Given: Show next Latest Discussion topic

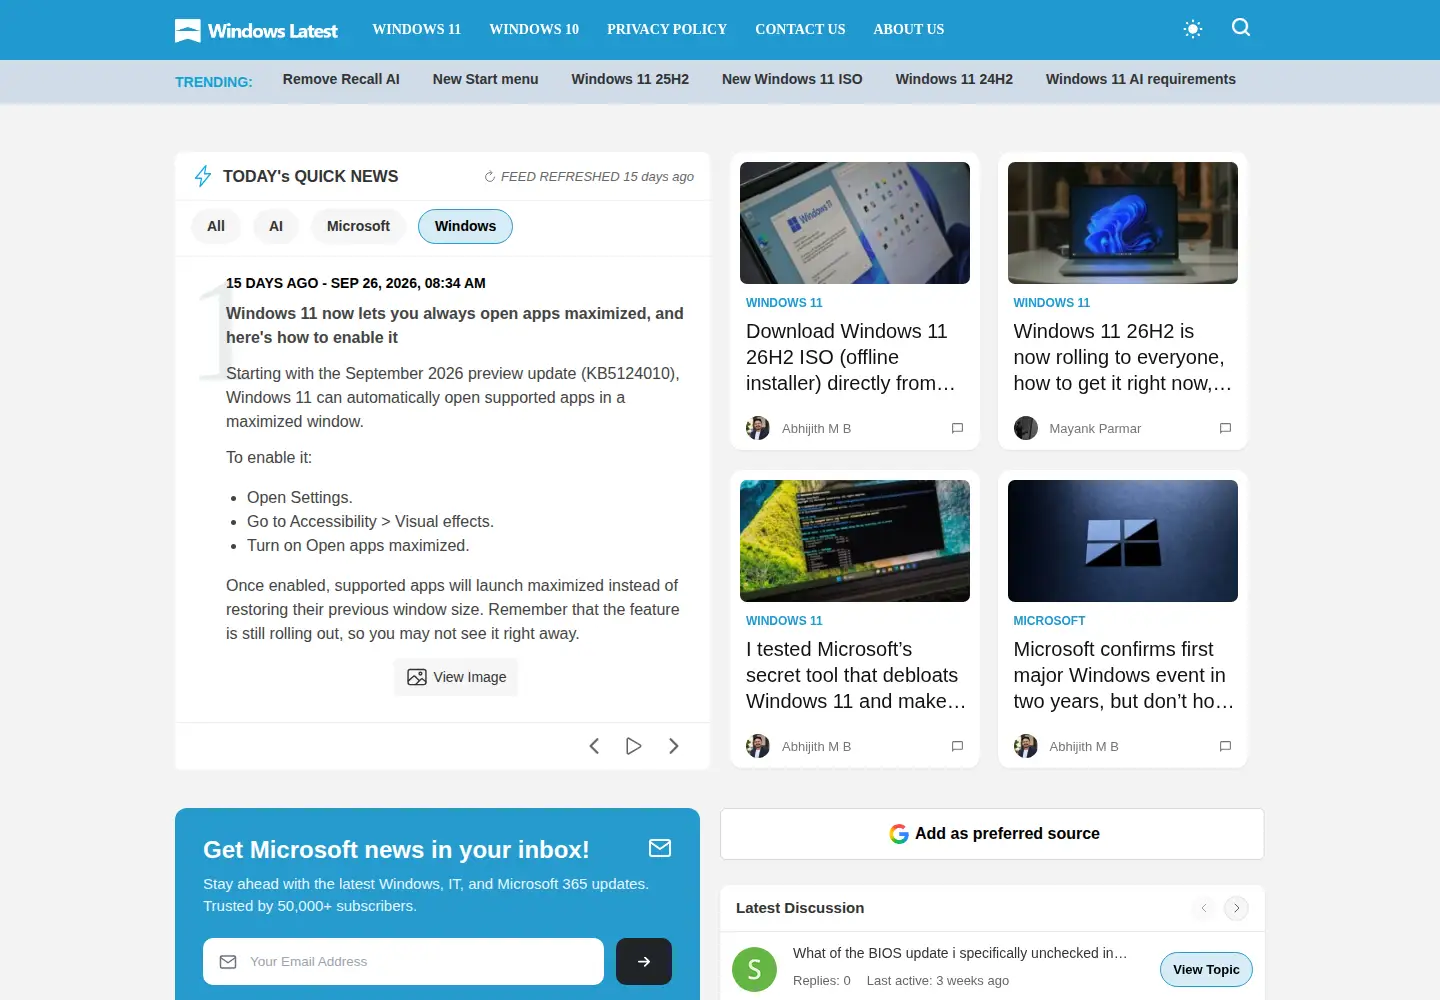Looking at the screenshot, I should click(x=1237, y=908).
